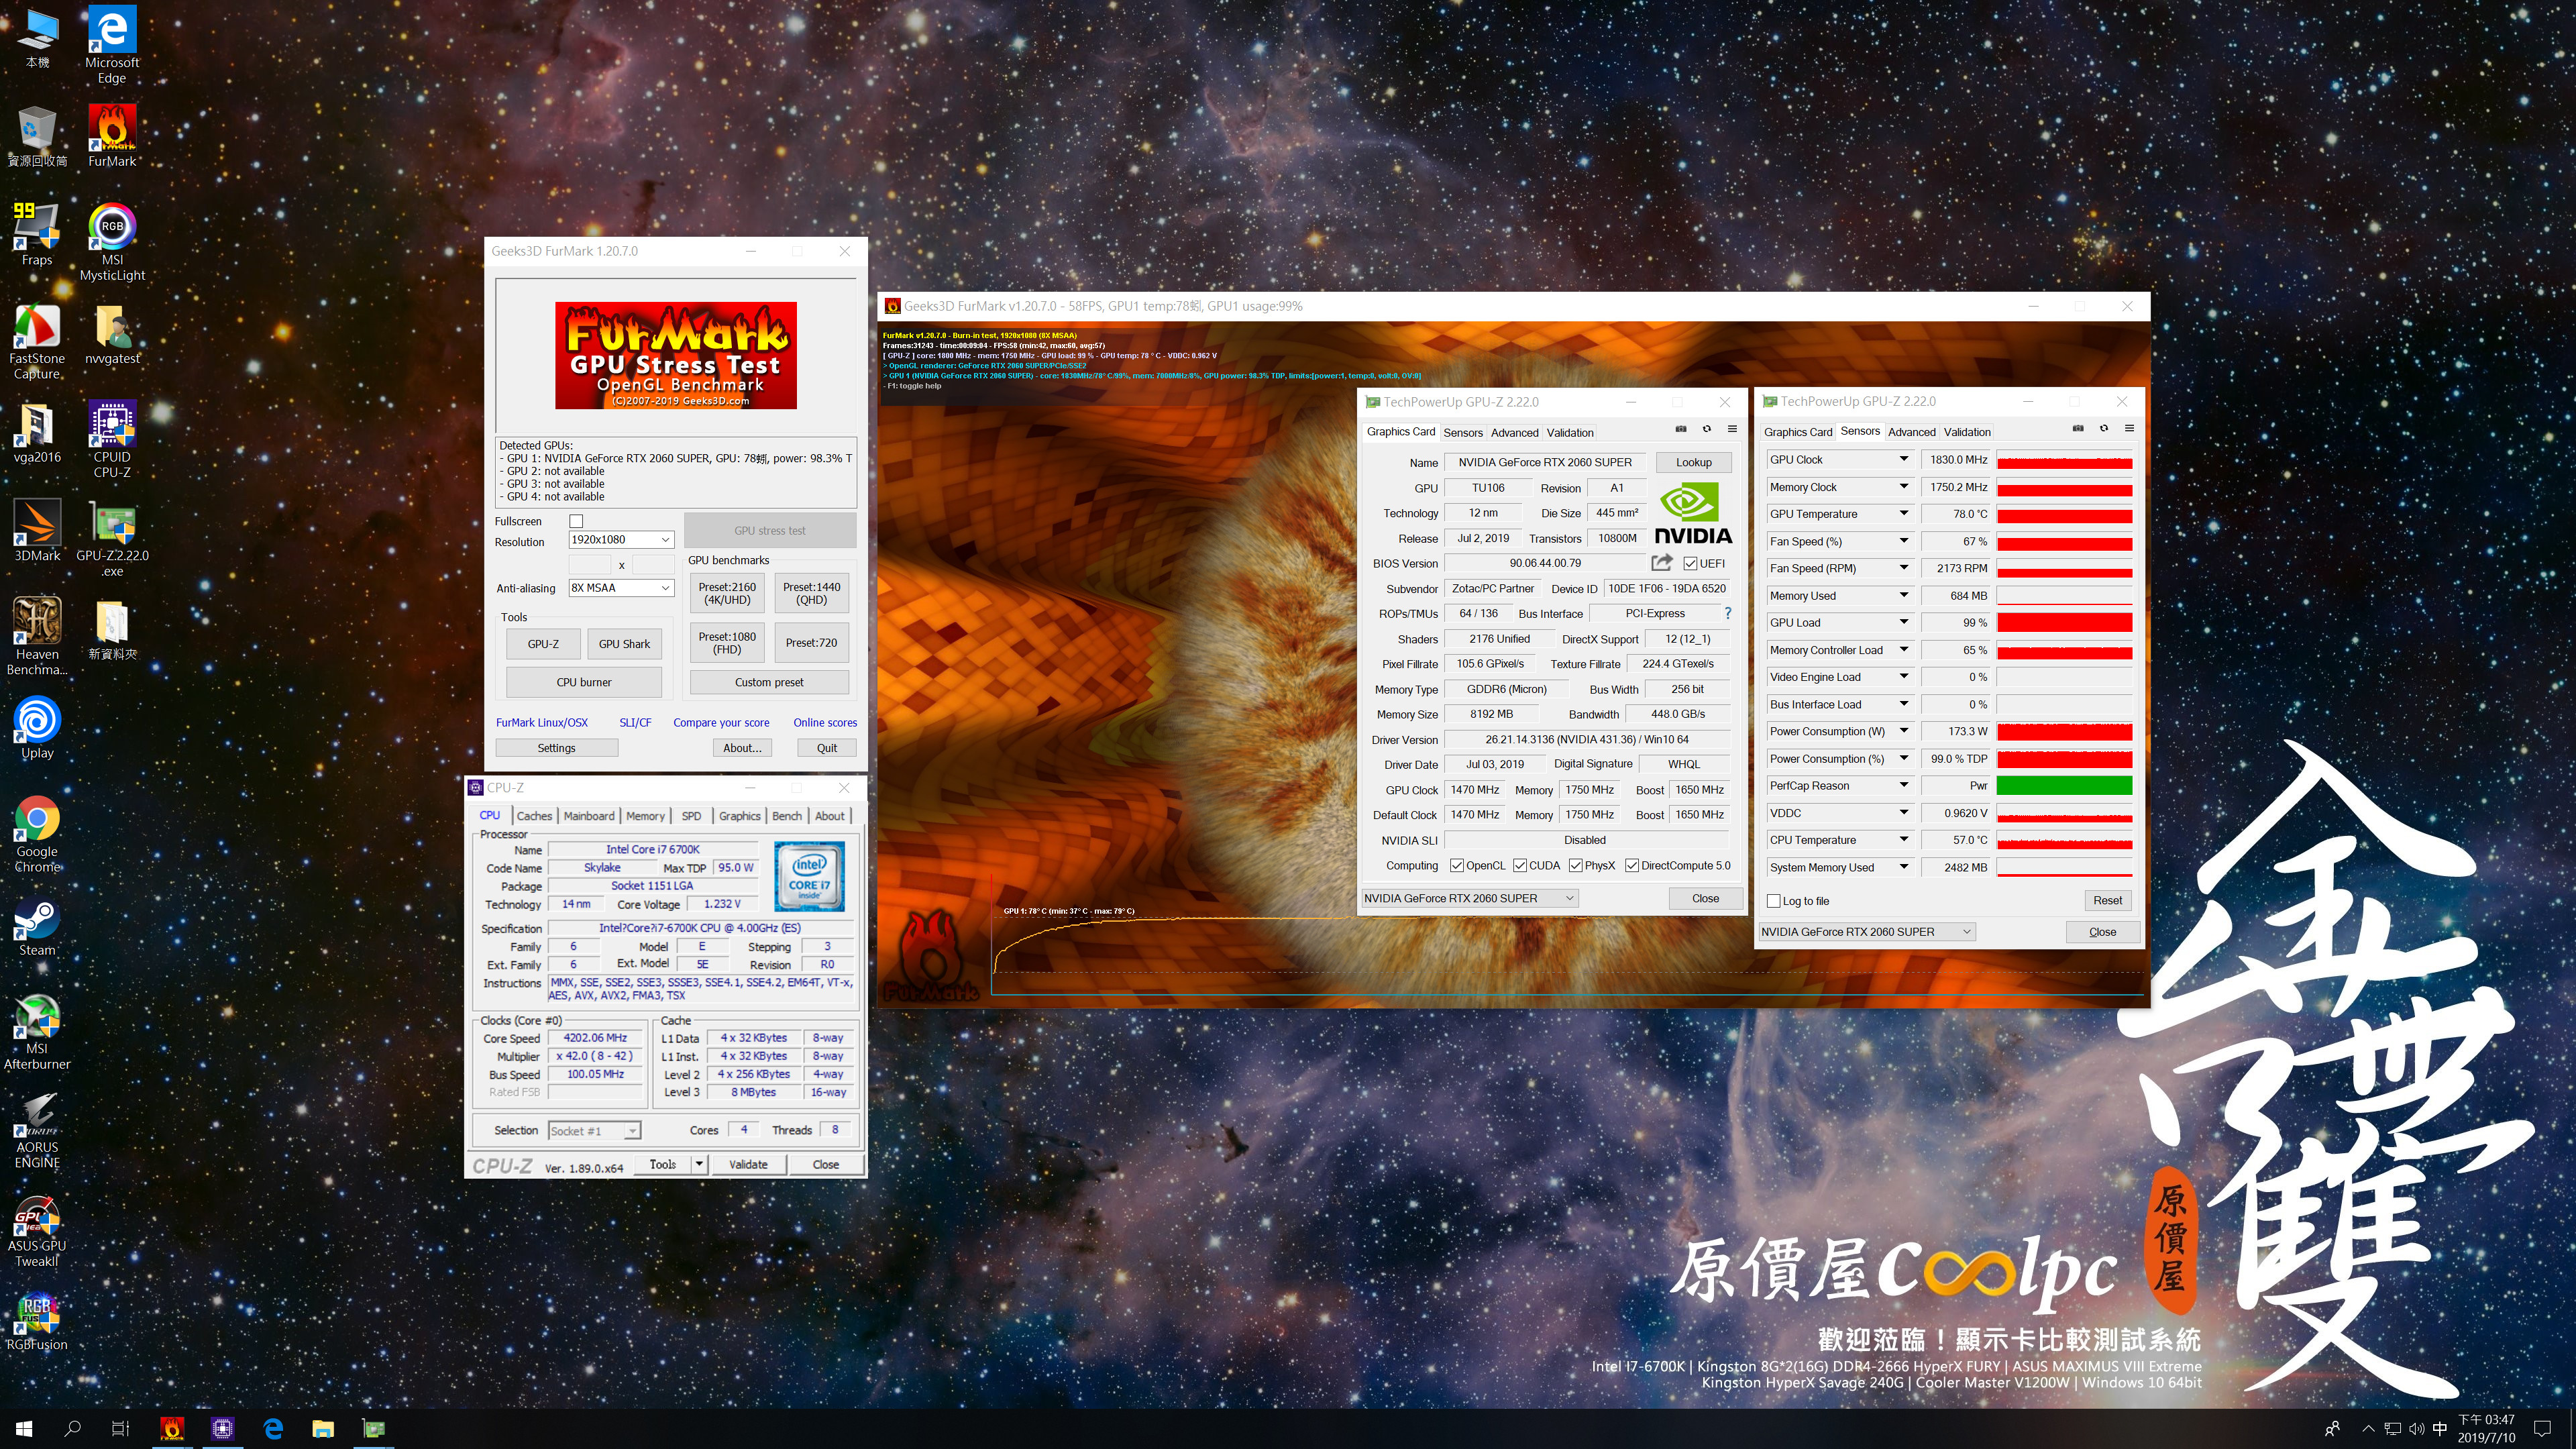The width and height of the screenshot is (2576, 1449).
Task: Open CPU-Z Tools dropdown arrow
Action: point(700,1164)
